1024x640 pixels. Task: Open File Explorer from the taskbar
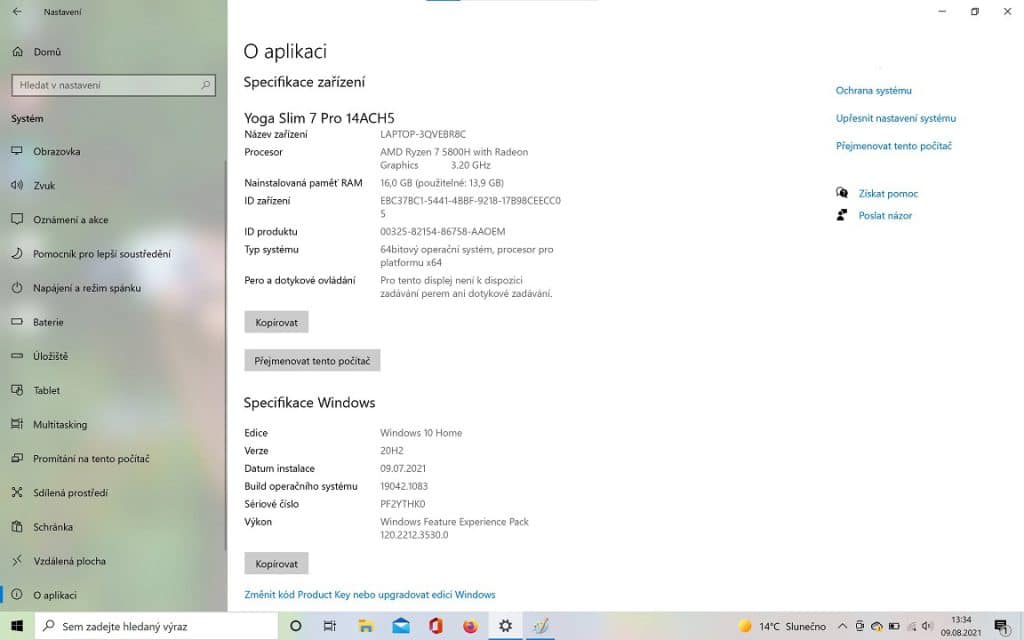(x=366, y=626)
